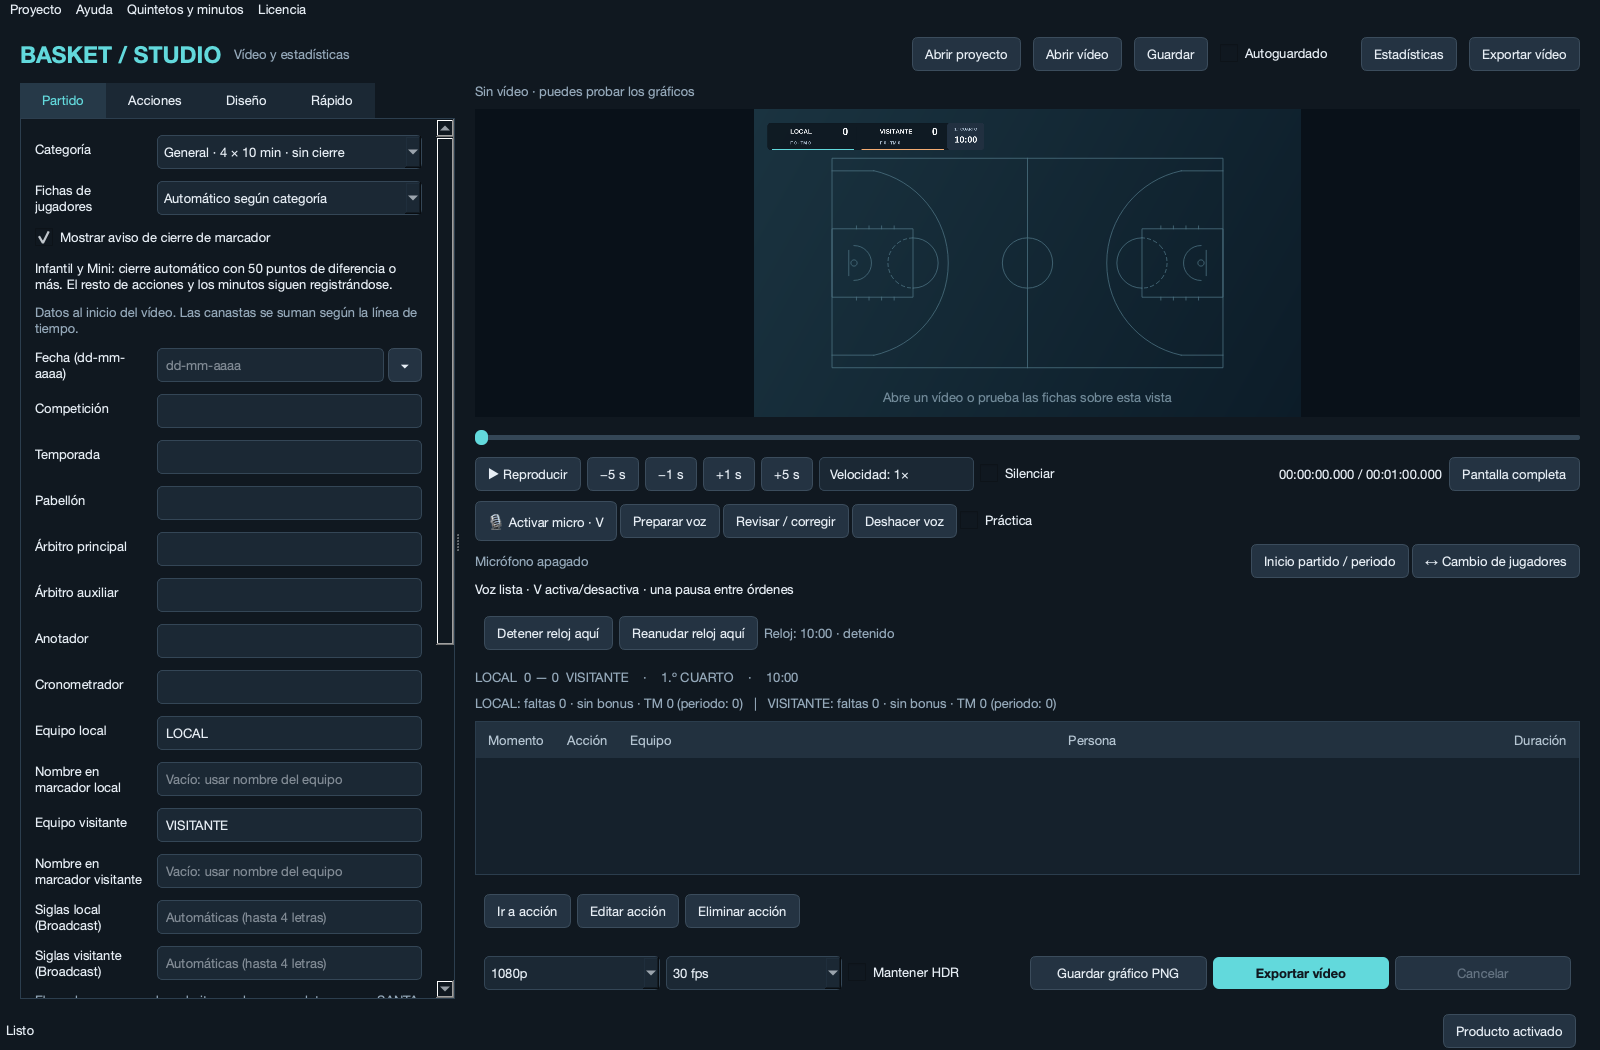The height and width of the screenshot is (1050, 1600).
Task: Toggle Mantener HDR checkbox
Action: [x=858, y=973]
